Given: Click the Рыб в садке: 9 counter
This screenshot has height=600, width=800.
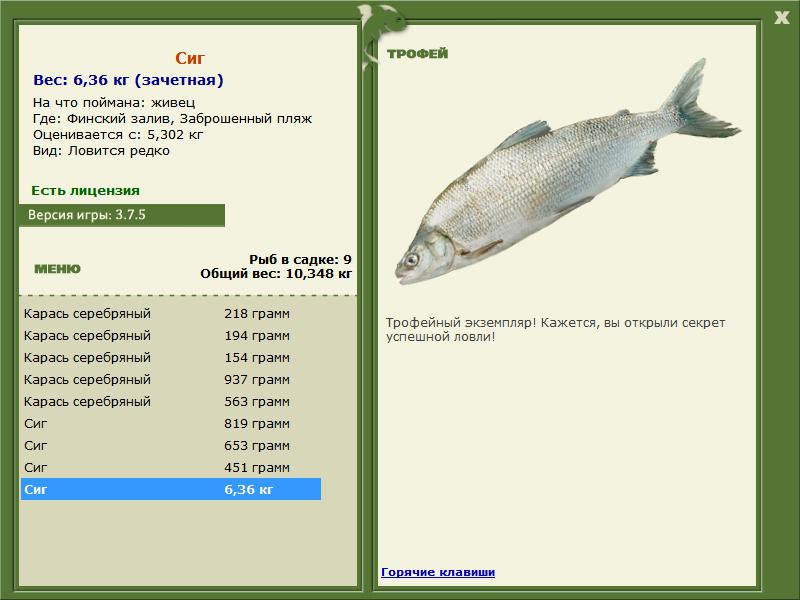Looking at the screenshot, I should click(x=301, y=259).
